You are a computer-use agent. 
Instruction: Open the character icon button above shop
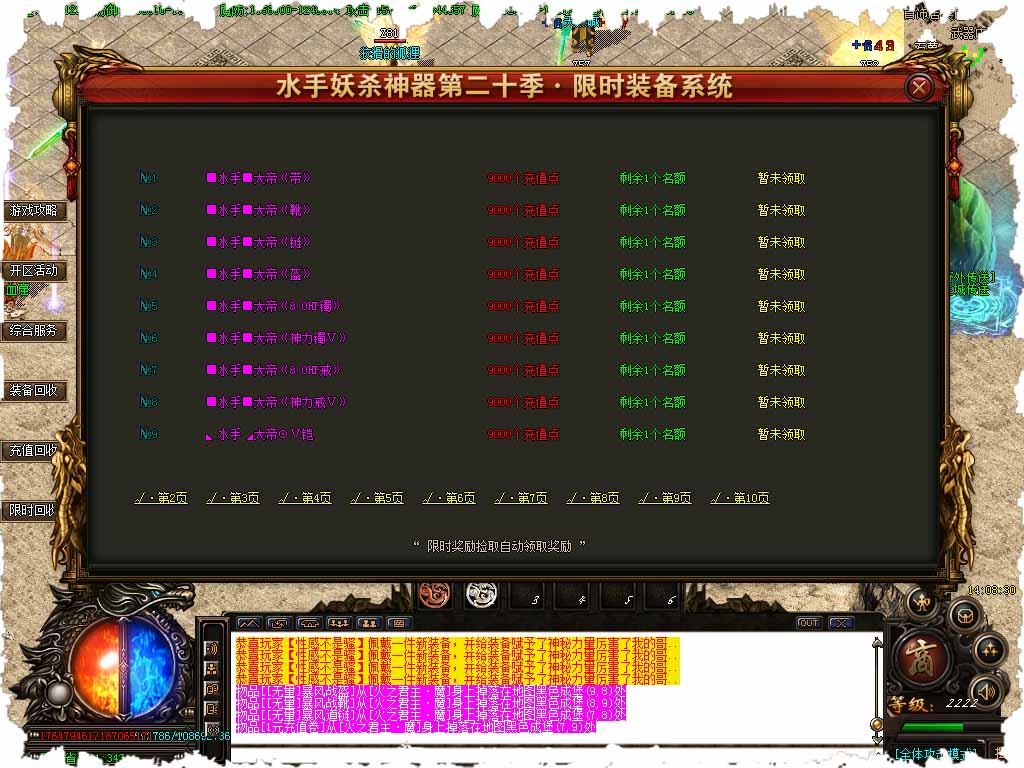[922, 602]
